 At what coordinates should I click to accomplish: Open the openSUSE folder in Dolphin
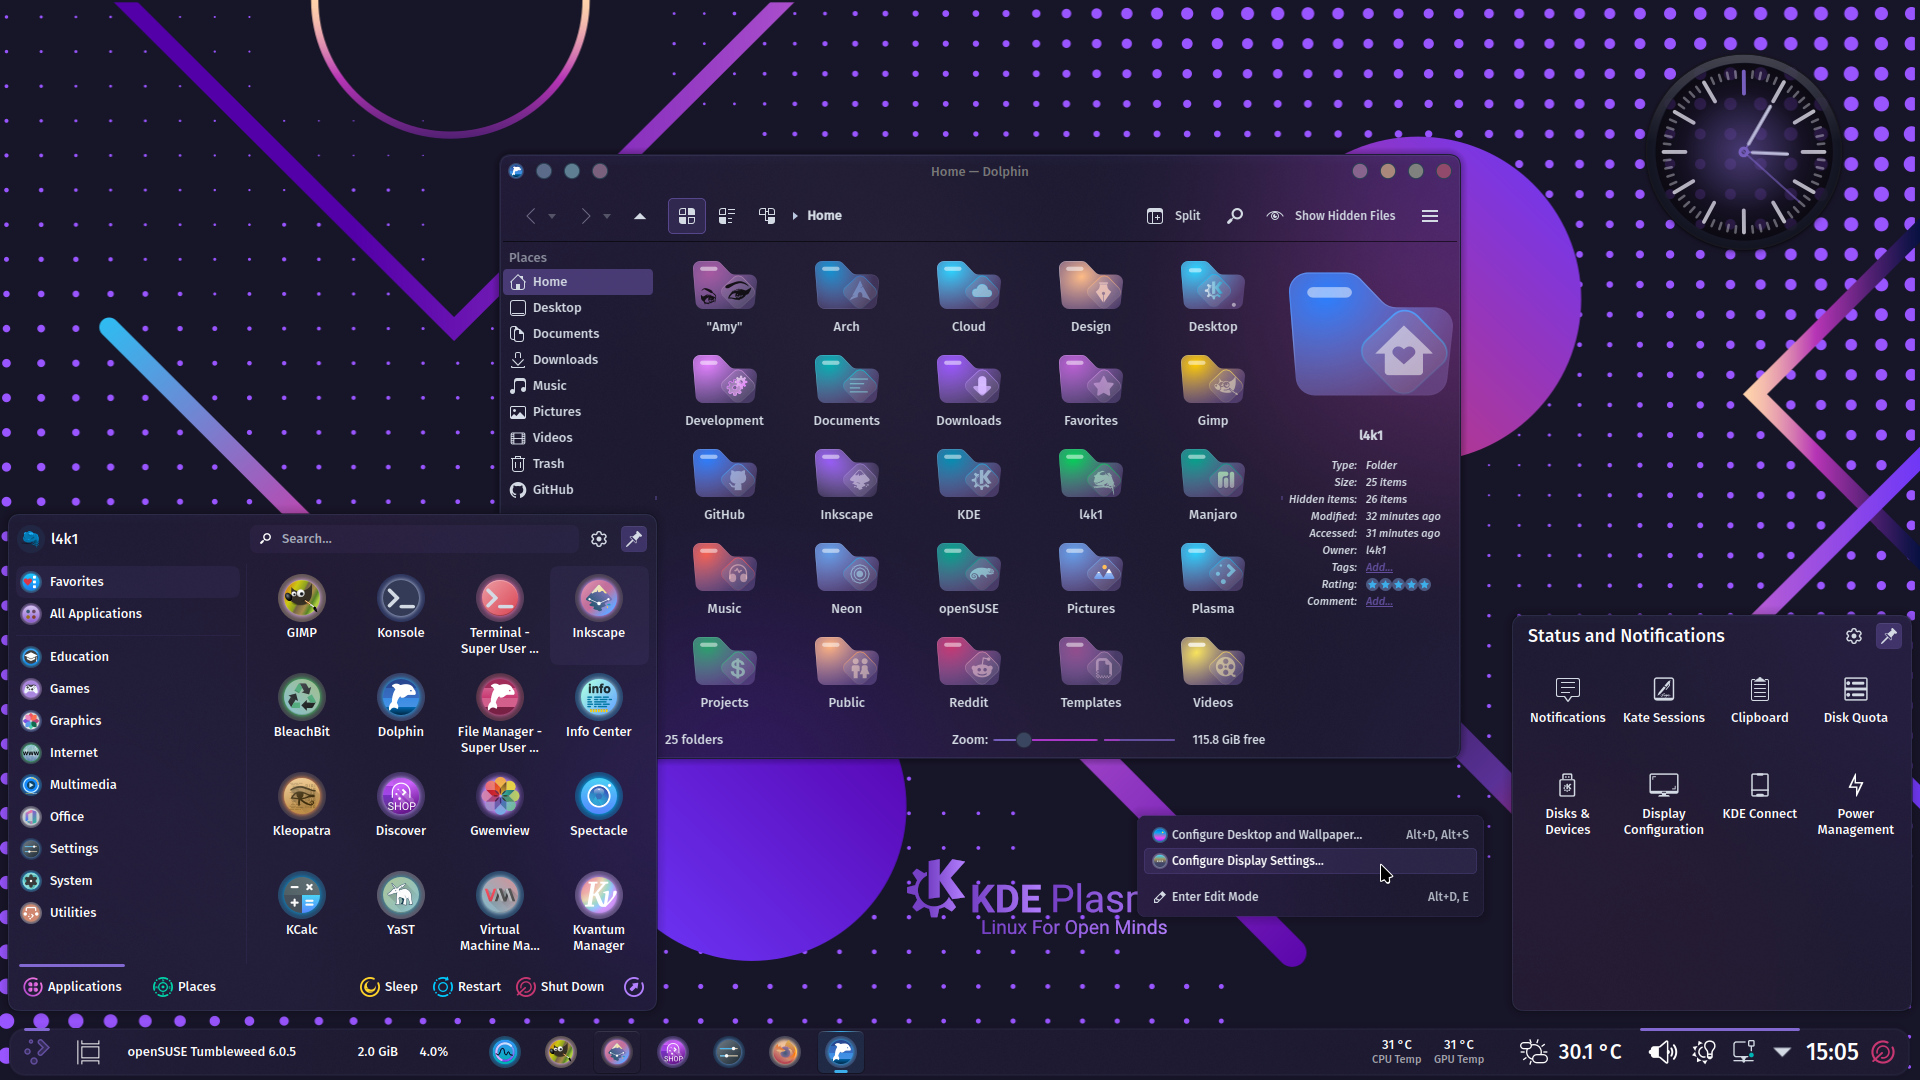tap(969, 580)
